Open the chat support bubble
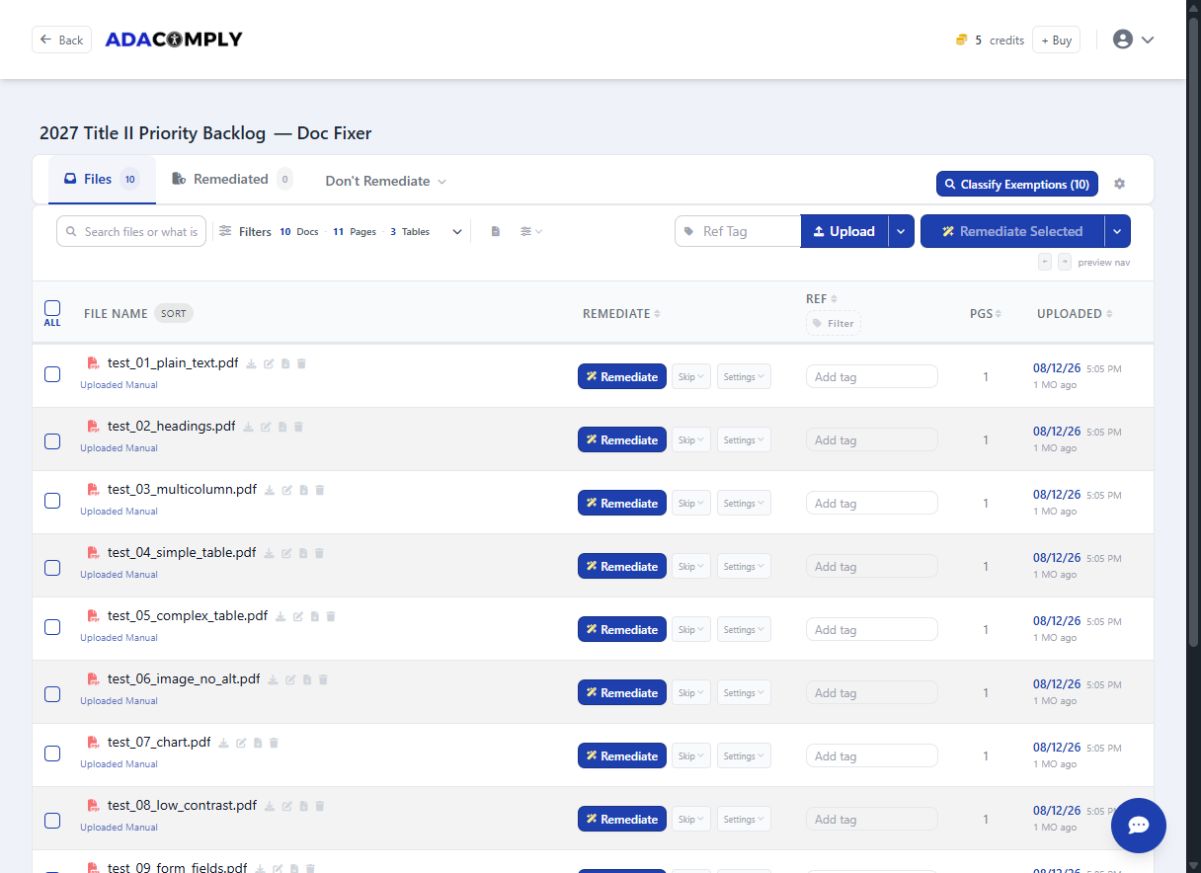Screen dimensions: 1201x873 click(x=1138, y=825)
